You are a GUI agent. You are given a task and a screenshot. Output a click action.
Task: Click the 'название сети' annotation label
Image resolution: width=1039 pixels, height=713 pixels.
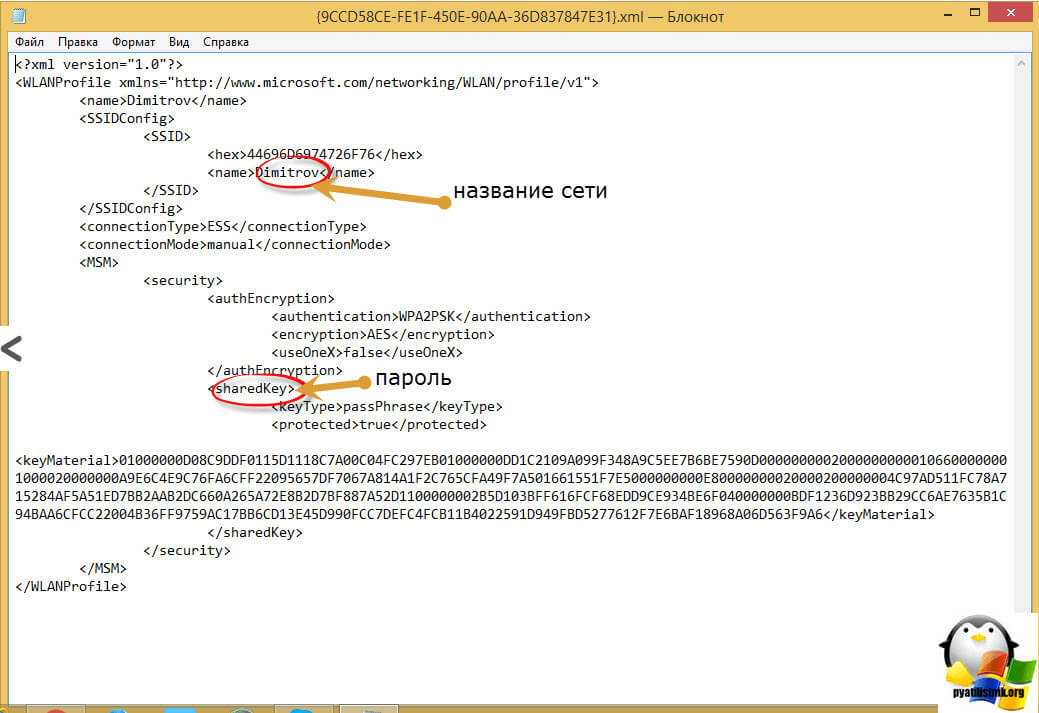pyautogui.click(x=530, y=191)
